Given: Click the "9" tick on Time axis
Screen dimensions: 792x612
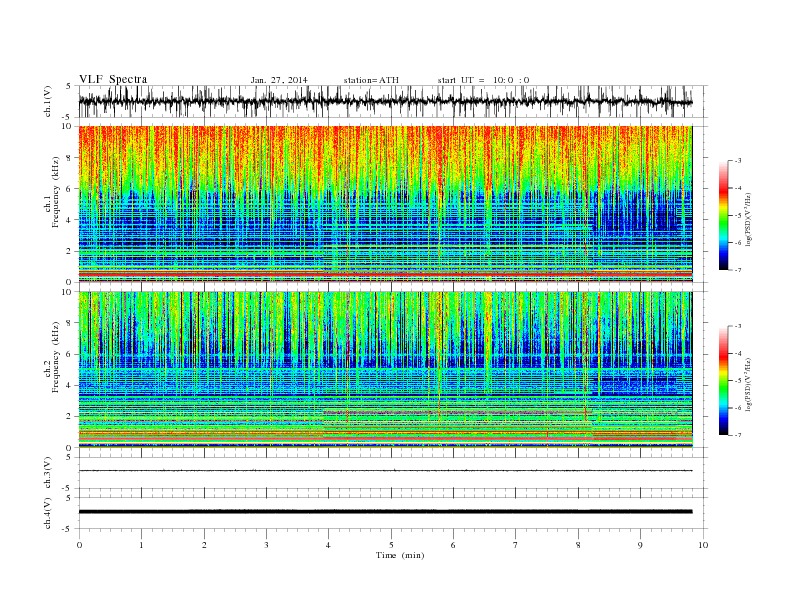Looking at the screenshot, I should coord(640,545).
